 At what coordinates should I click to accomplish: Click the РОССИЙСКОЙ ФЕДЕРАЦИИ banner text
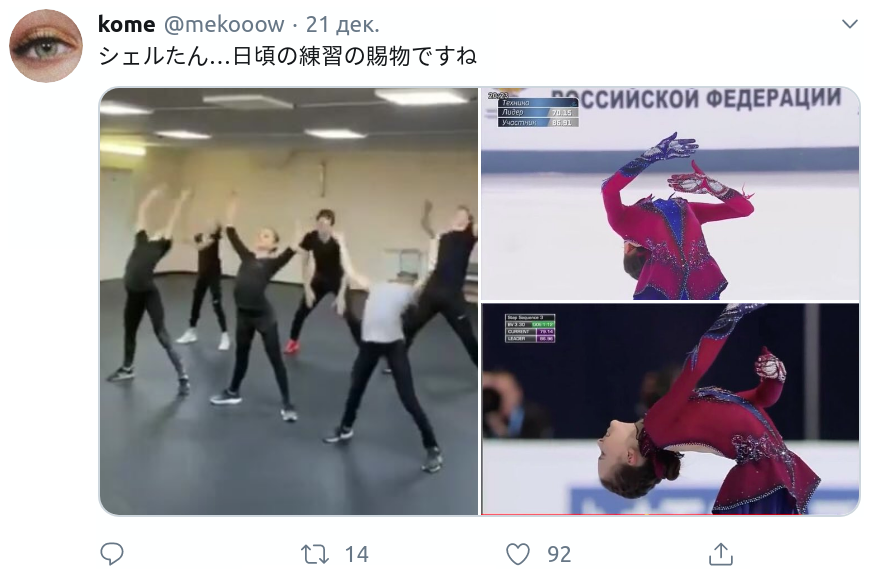coord(695,99)
